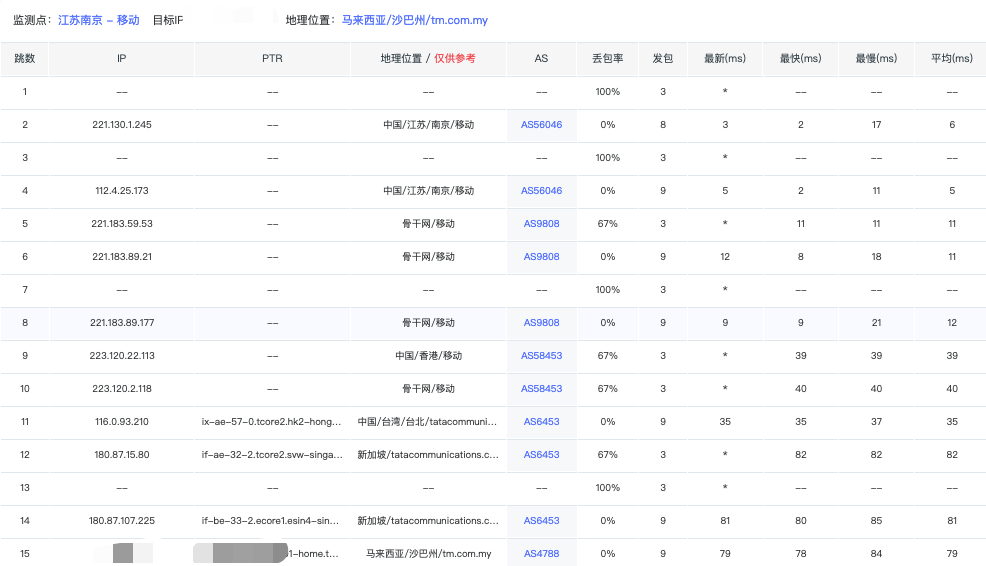Viewport: 986px width, 566px height.
Task: Select location 新加坡/tatacommunications in hop 14
Action: [x=428, y=521]
